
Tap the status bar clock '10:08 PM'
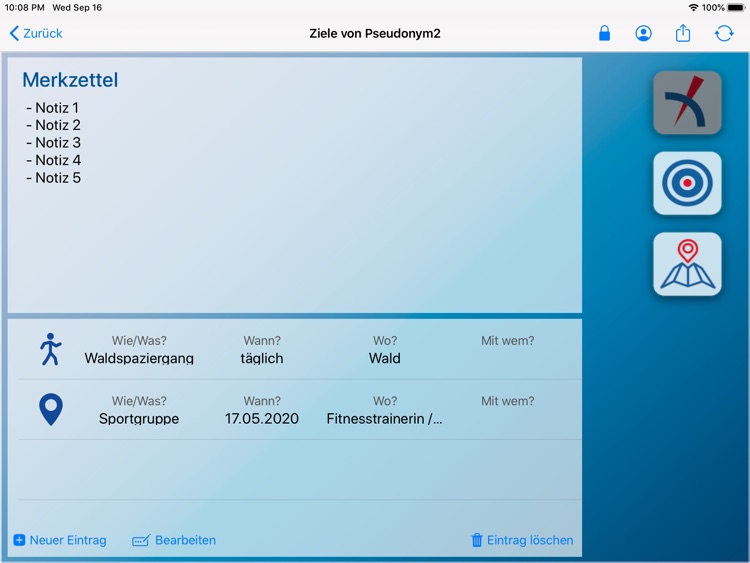[x=24, y=8]
